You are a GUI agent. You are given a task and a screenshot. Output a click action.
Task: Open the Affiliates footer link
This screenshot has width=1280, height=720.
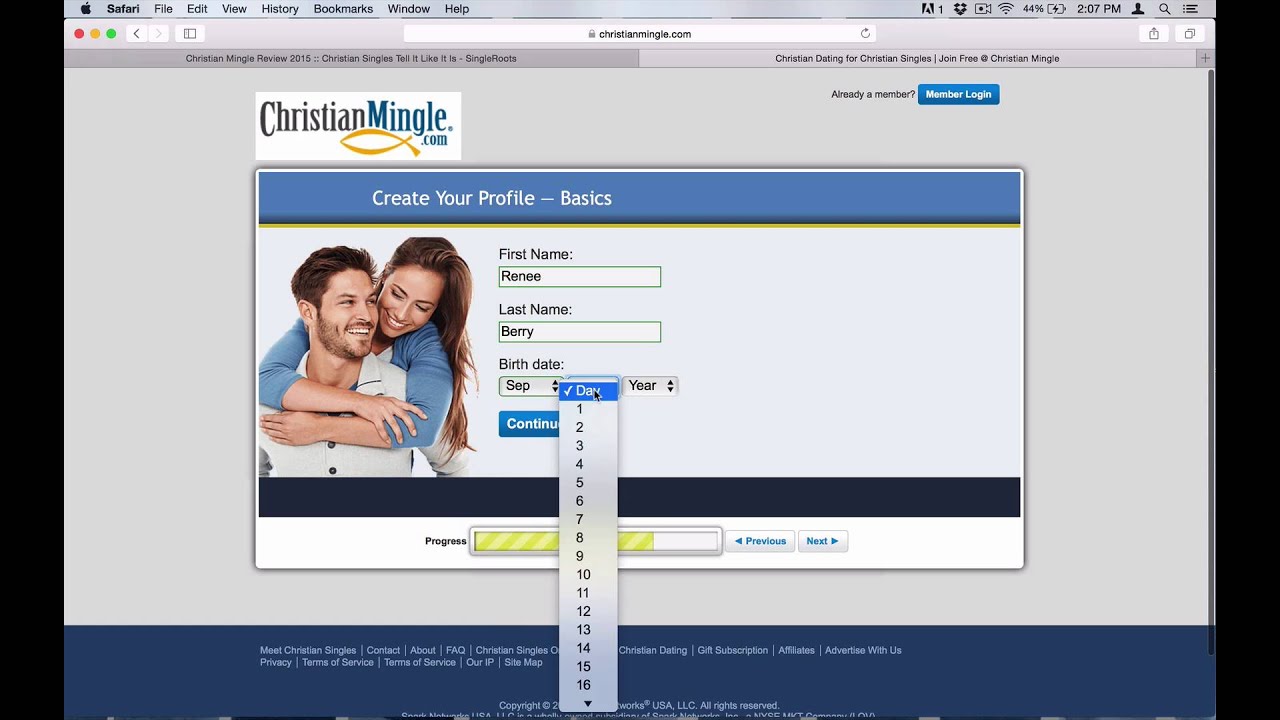(796, 650)
